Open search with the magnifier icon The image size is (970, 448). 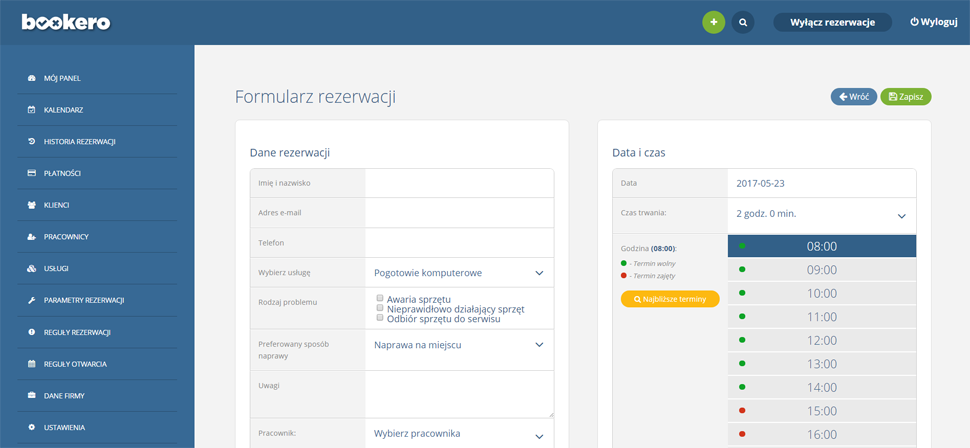743,22
